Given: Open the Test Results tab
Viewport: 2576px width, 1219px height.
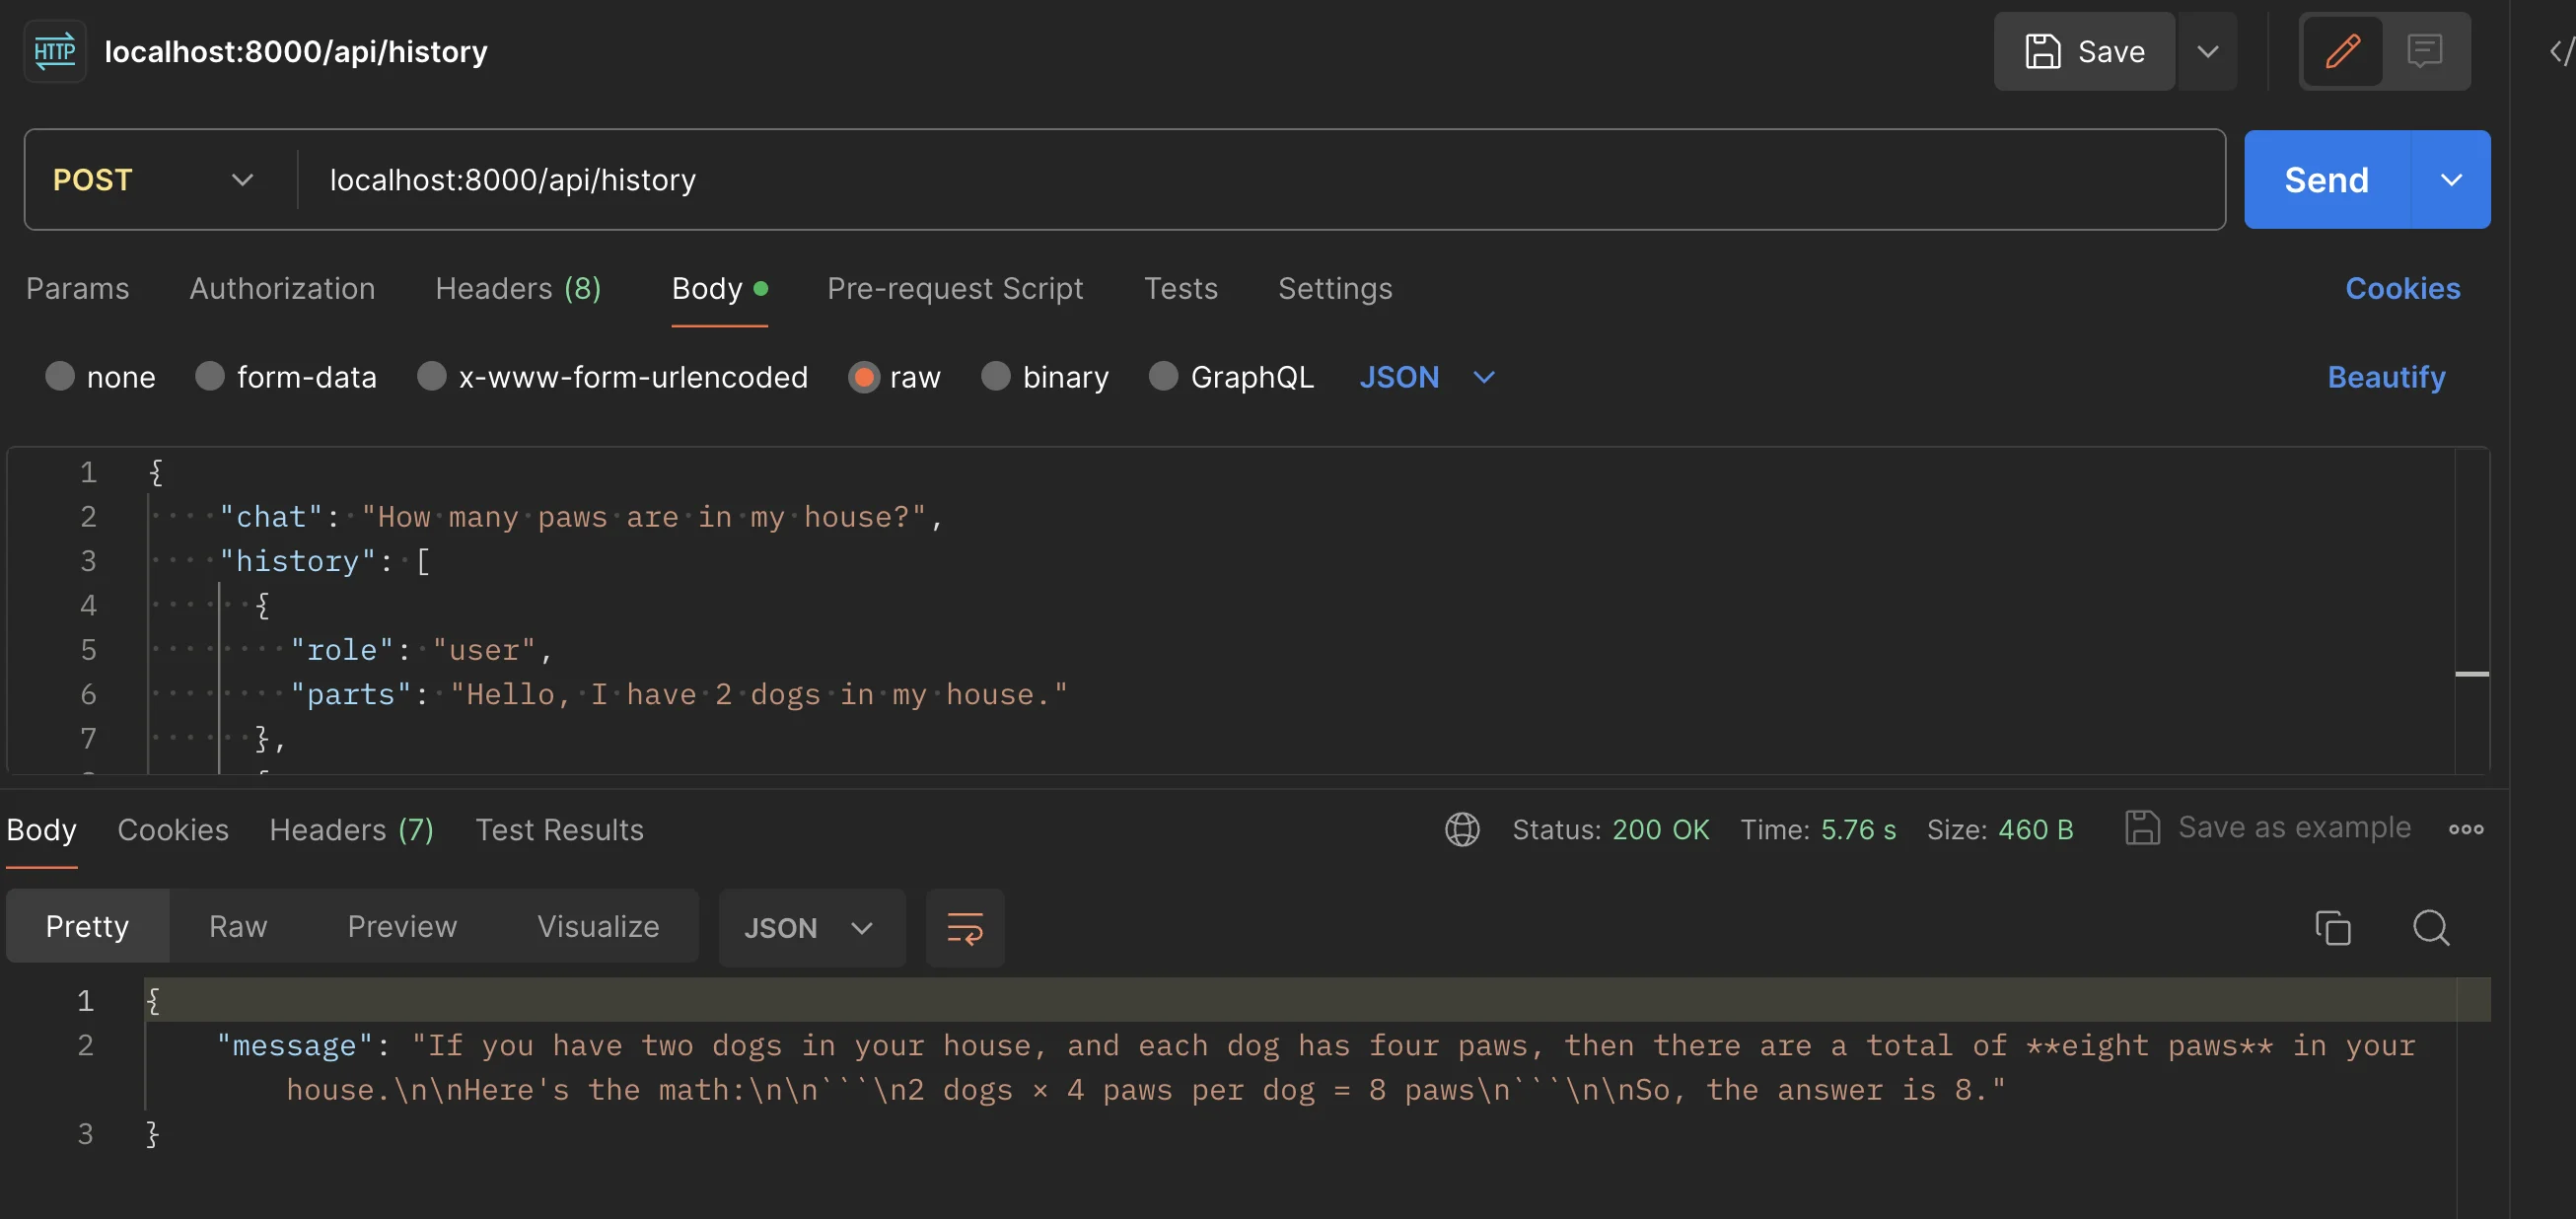Looking at the screenshot, I should [x=559, y=830].
